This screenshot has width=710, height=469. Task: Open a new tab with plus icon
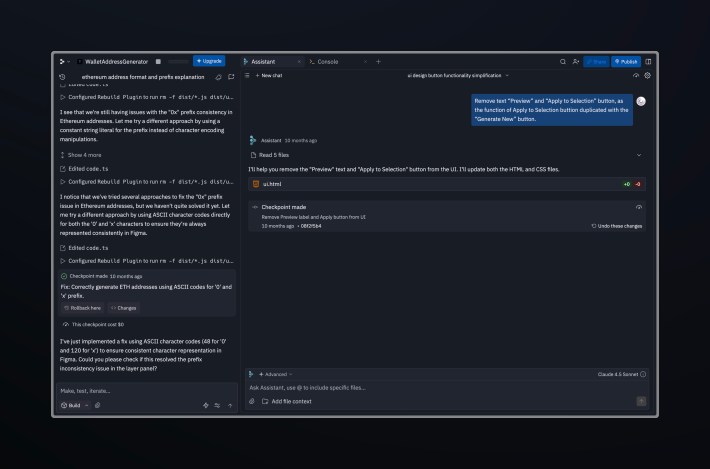[378, 61]
